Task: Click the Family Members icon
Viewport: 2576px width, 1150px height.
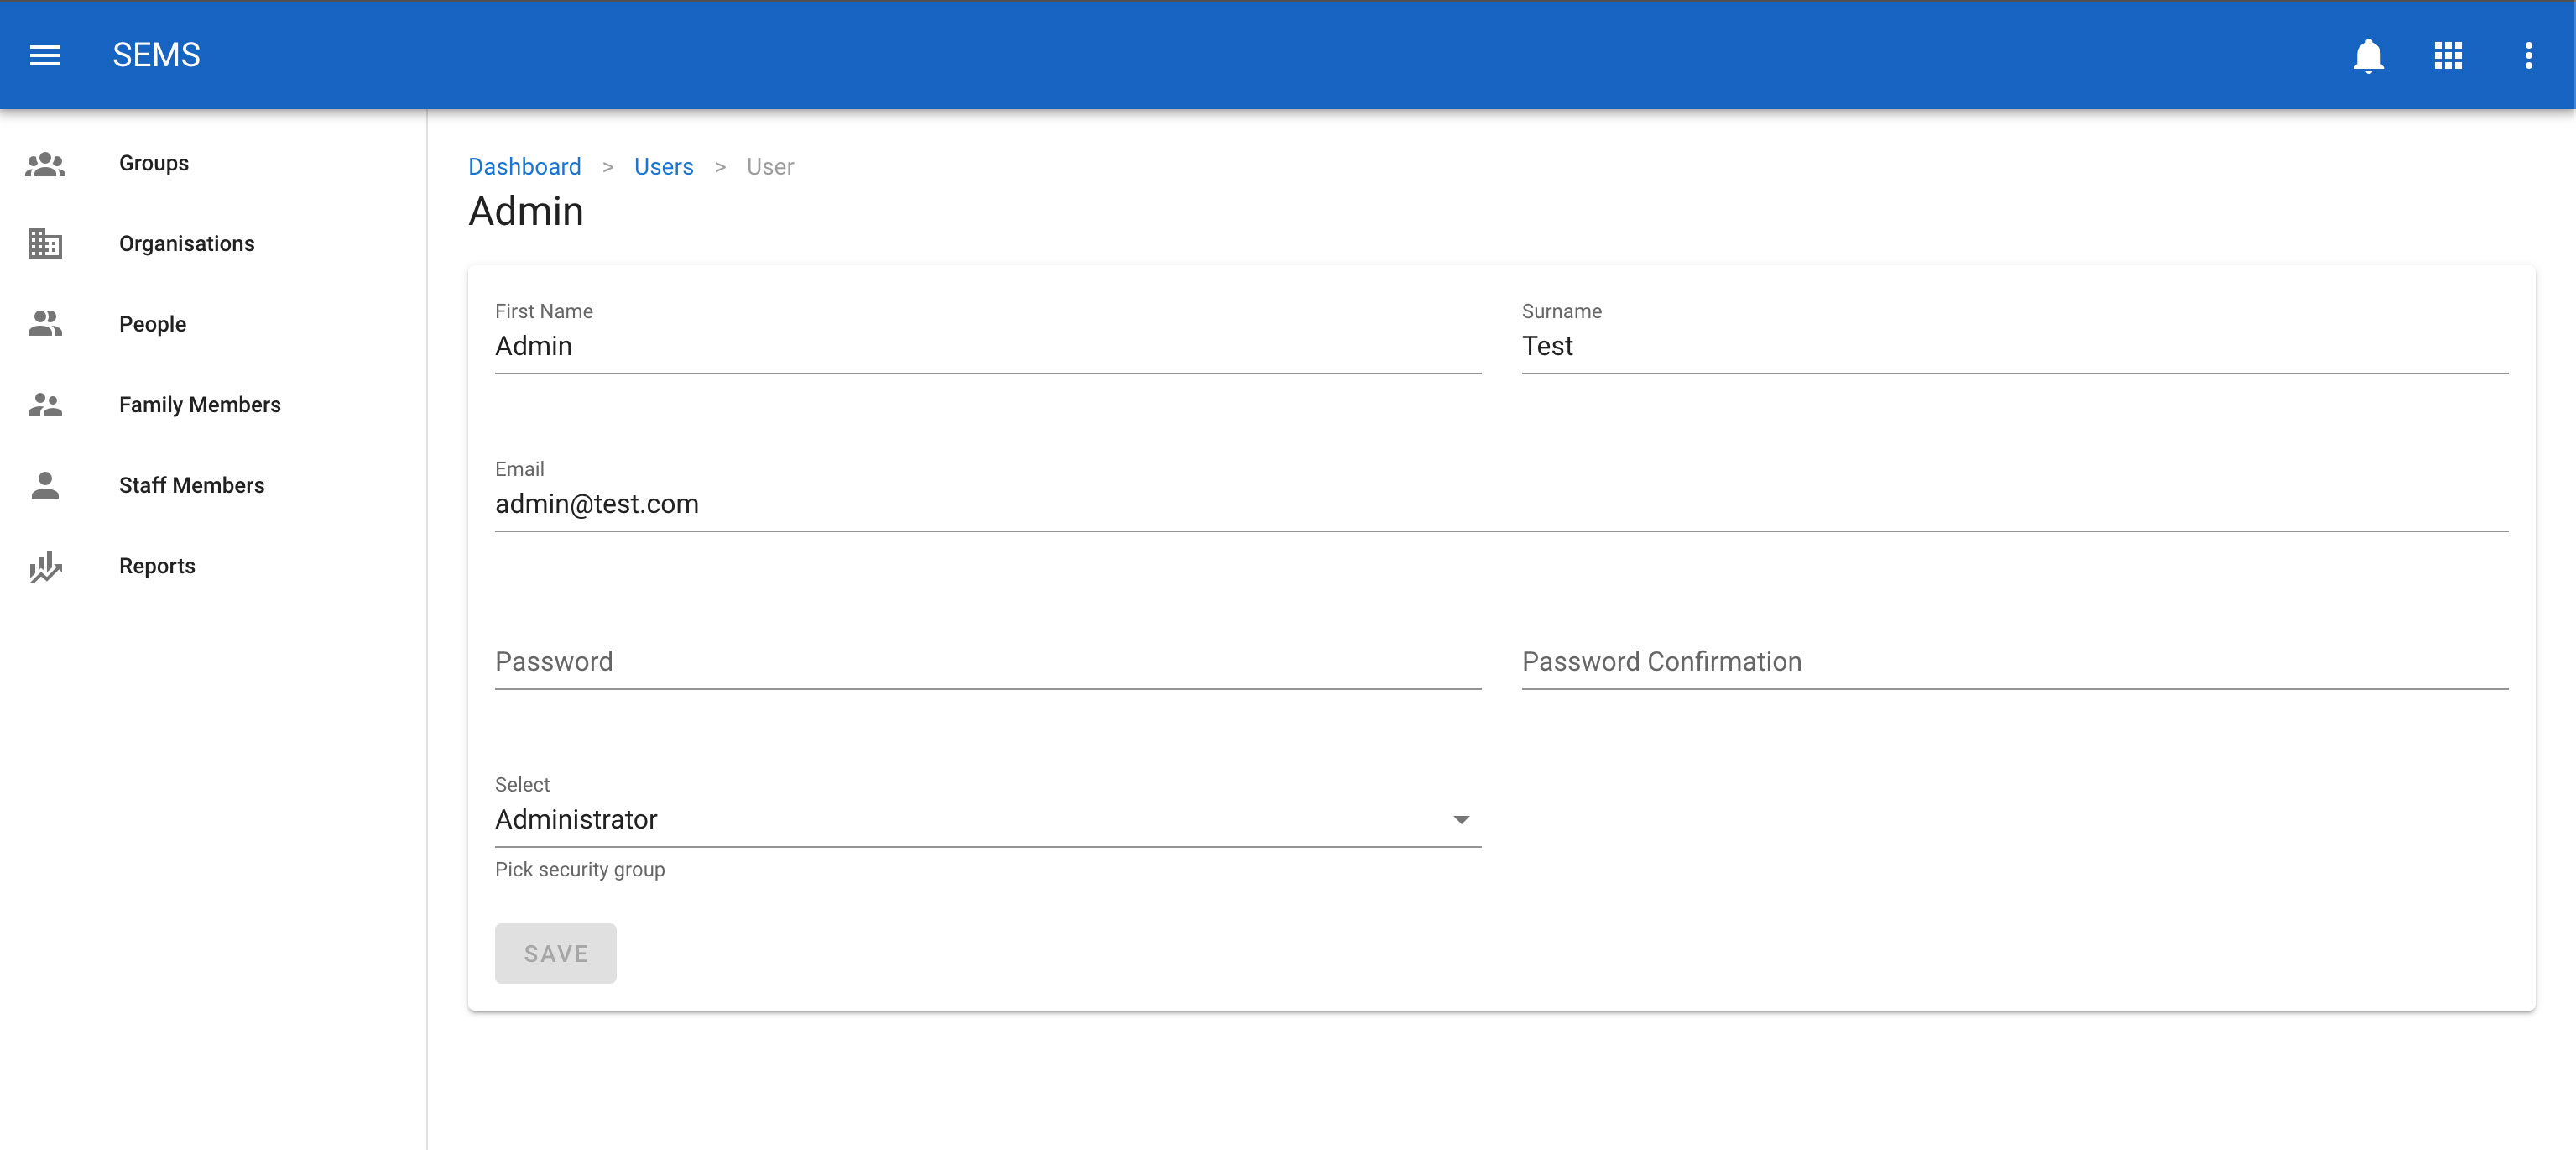Action: click(45, 405)
